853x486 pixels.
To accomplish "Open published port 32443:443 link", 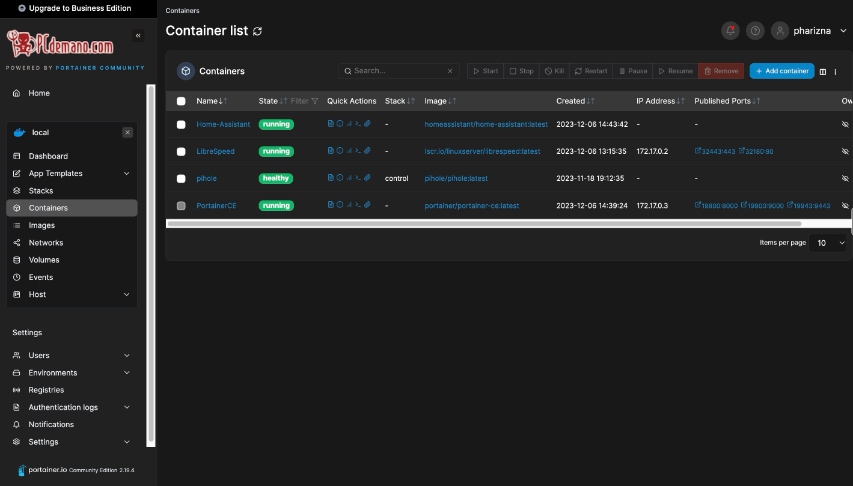I will point(715,151).
